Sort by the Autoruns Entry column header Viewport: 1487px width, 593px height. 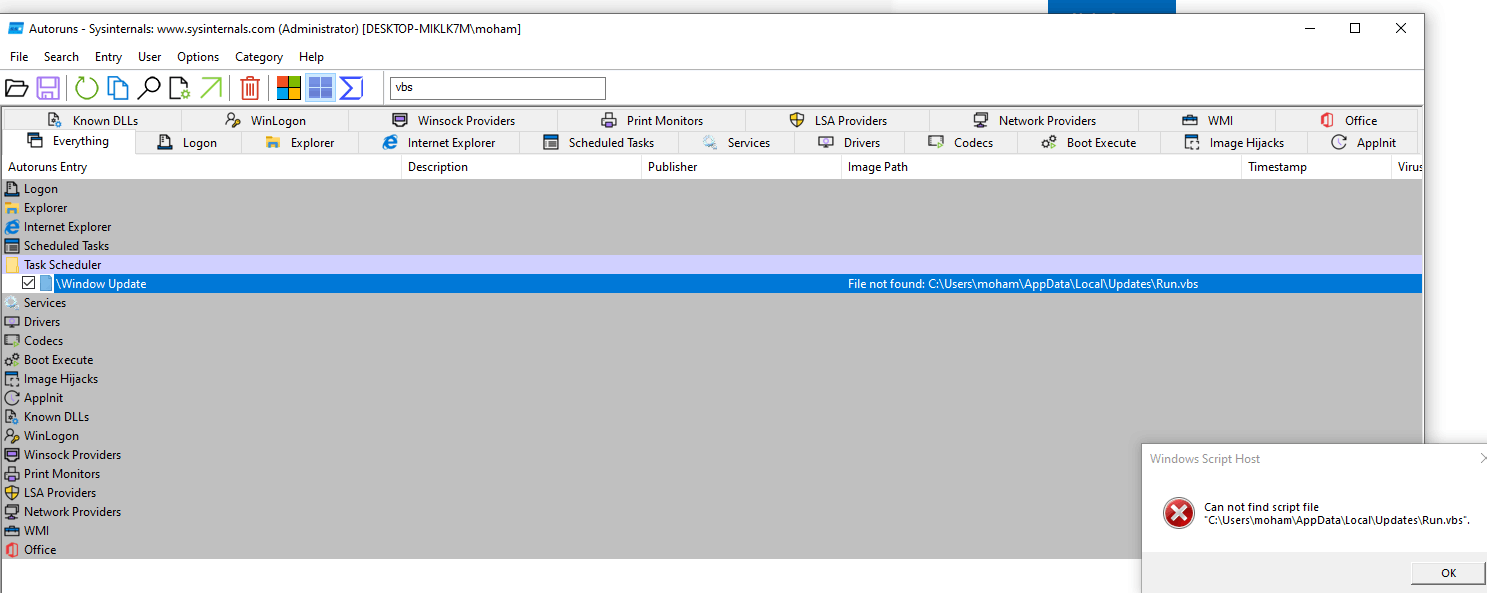pyautogui.click(x=202, y=167)
